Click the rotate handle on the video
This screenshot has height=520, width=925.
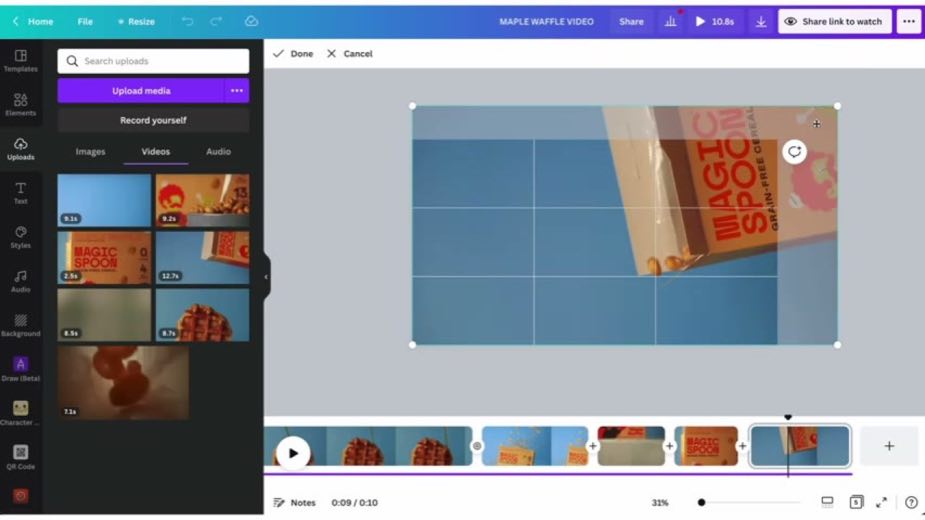pos(795,152)
